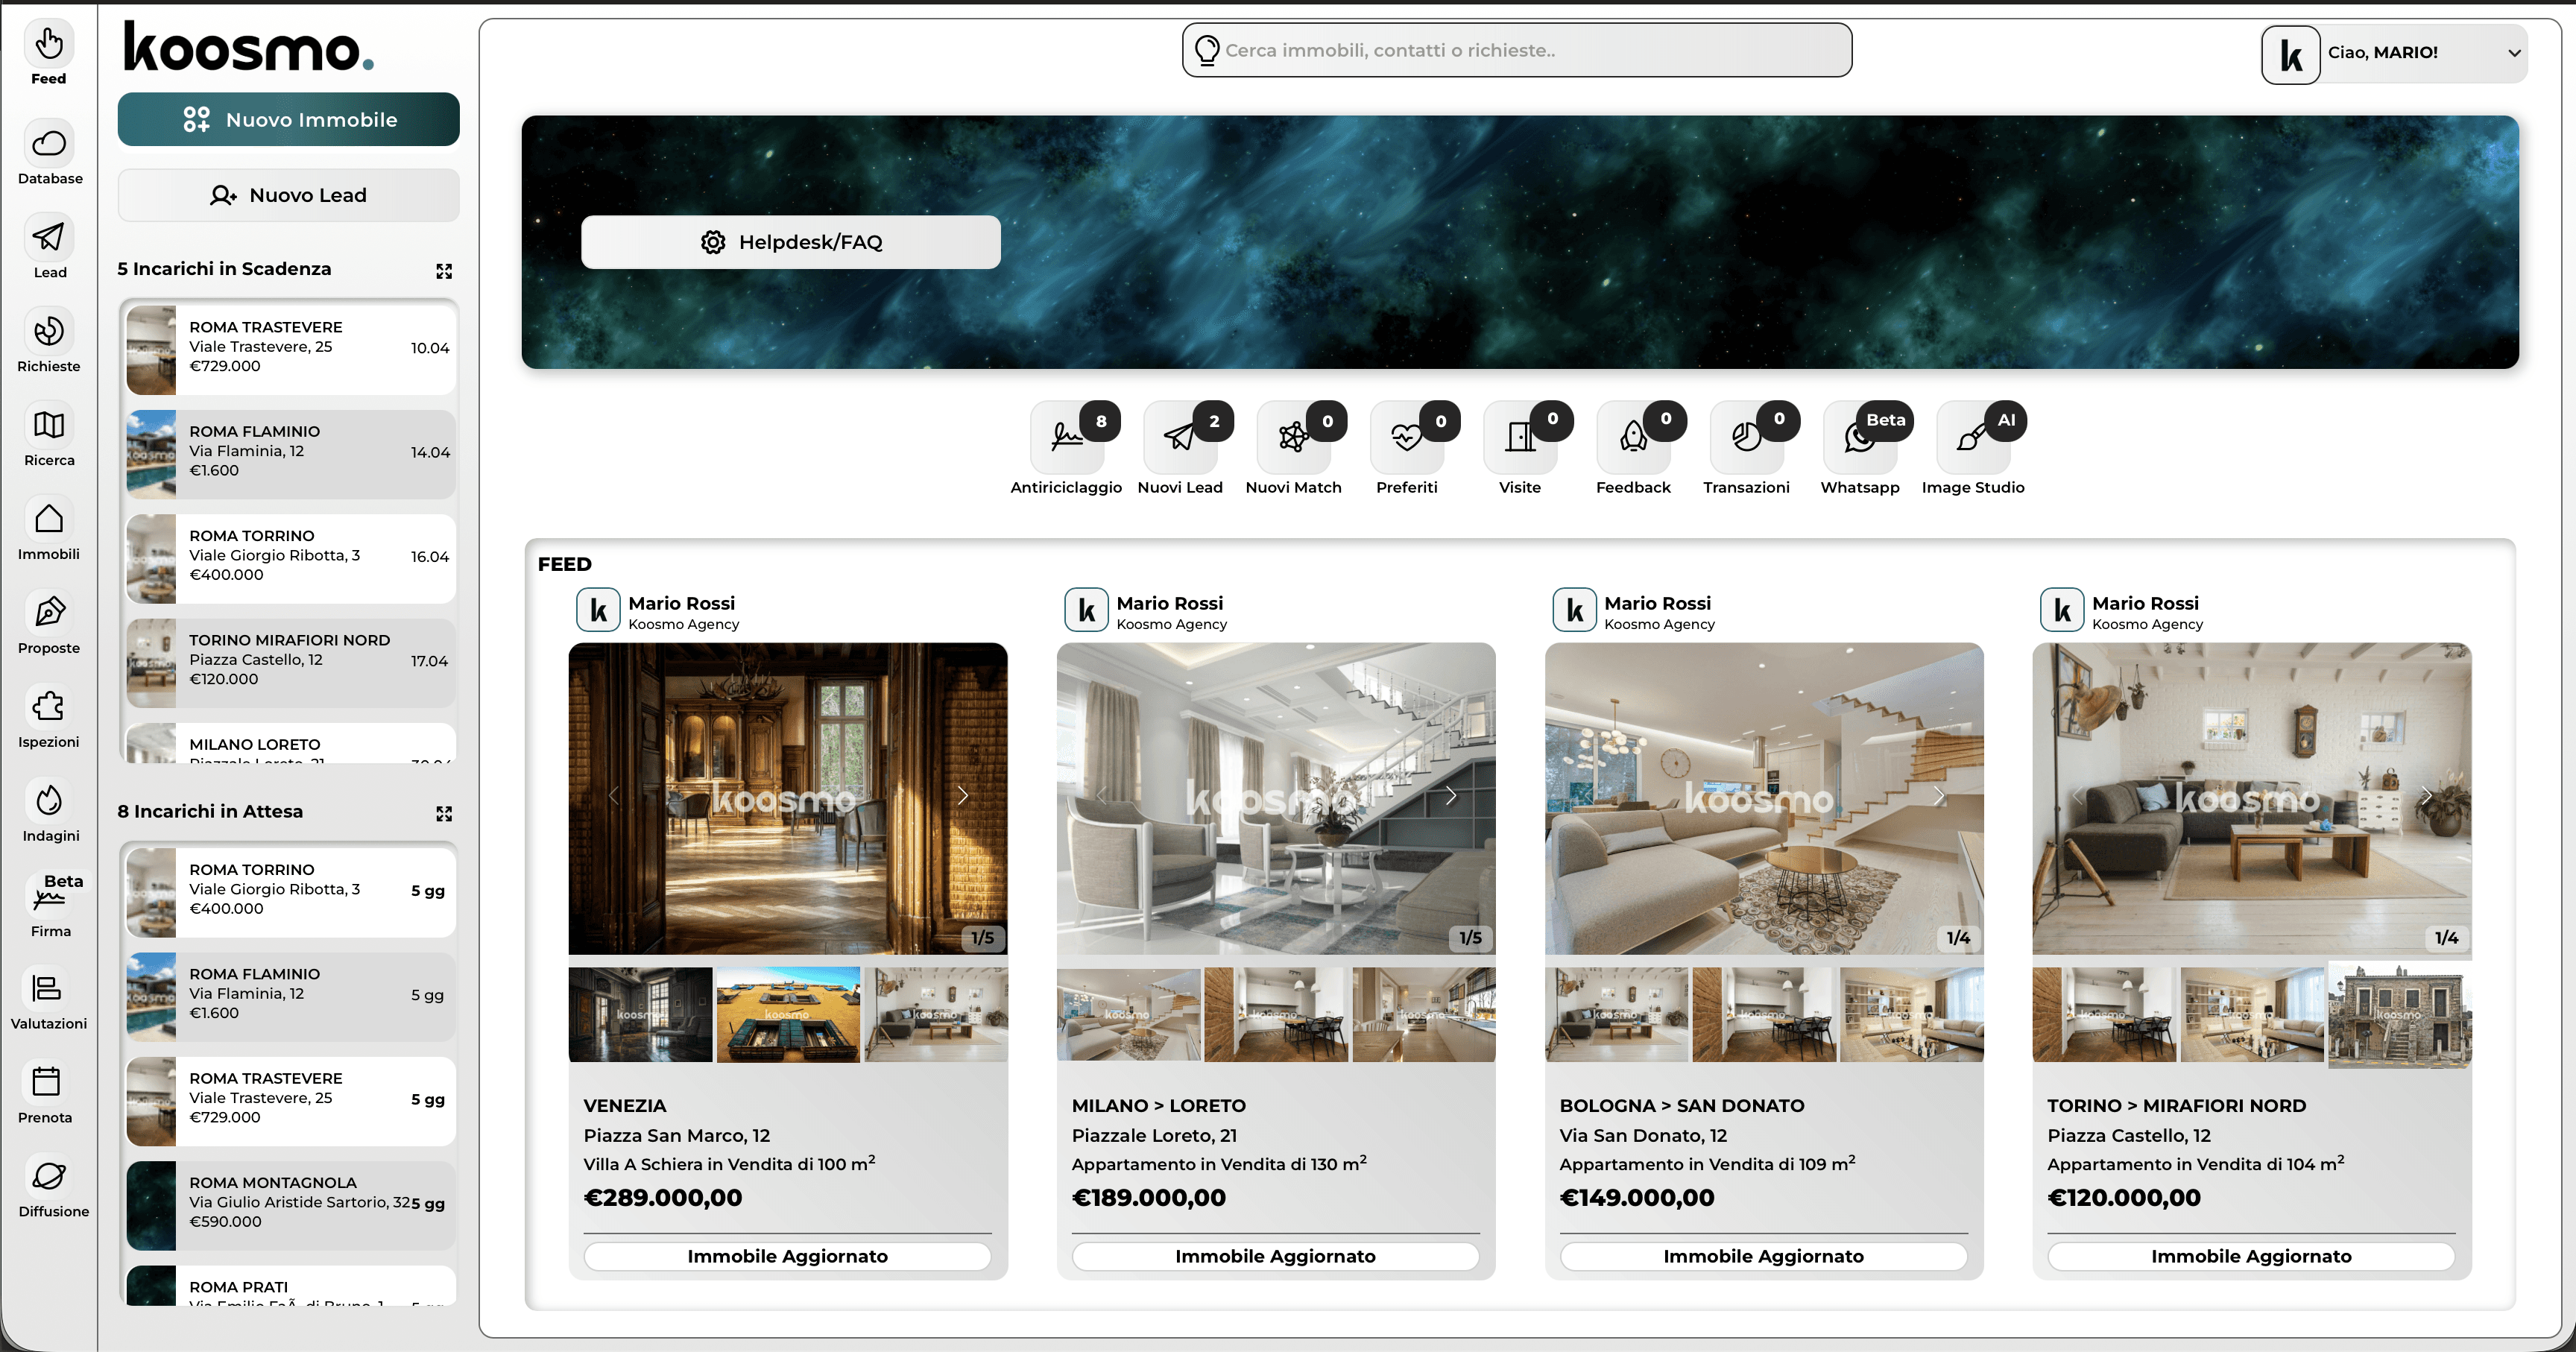2576x1352 pixels.
Task: Click Via San Donato, 12 address text
Action: coord(1643,1135)
